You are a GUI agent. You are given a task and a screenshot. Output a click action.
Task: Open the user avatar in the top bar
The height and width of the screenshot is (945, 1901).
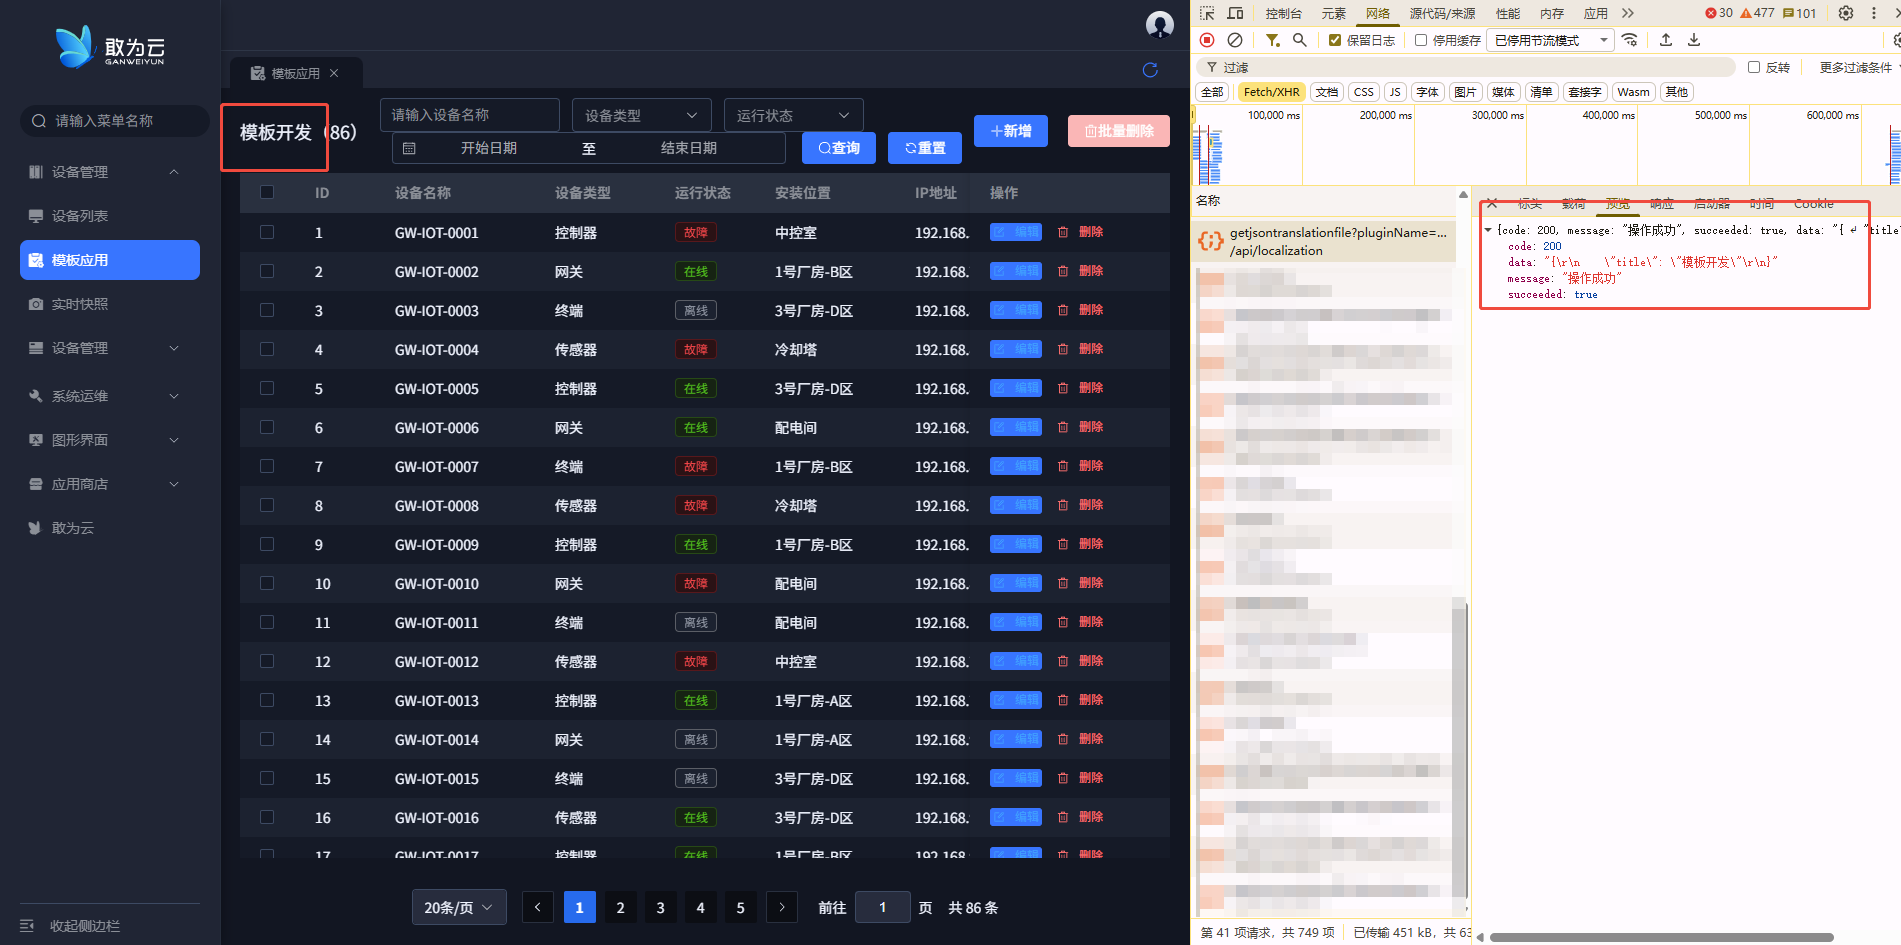tap(1160, 25)
